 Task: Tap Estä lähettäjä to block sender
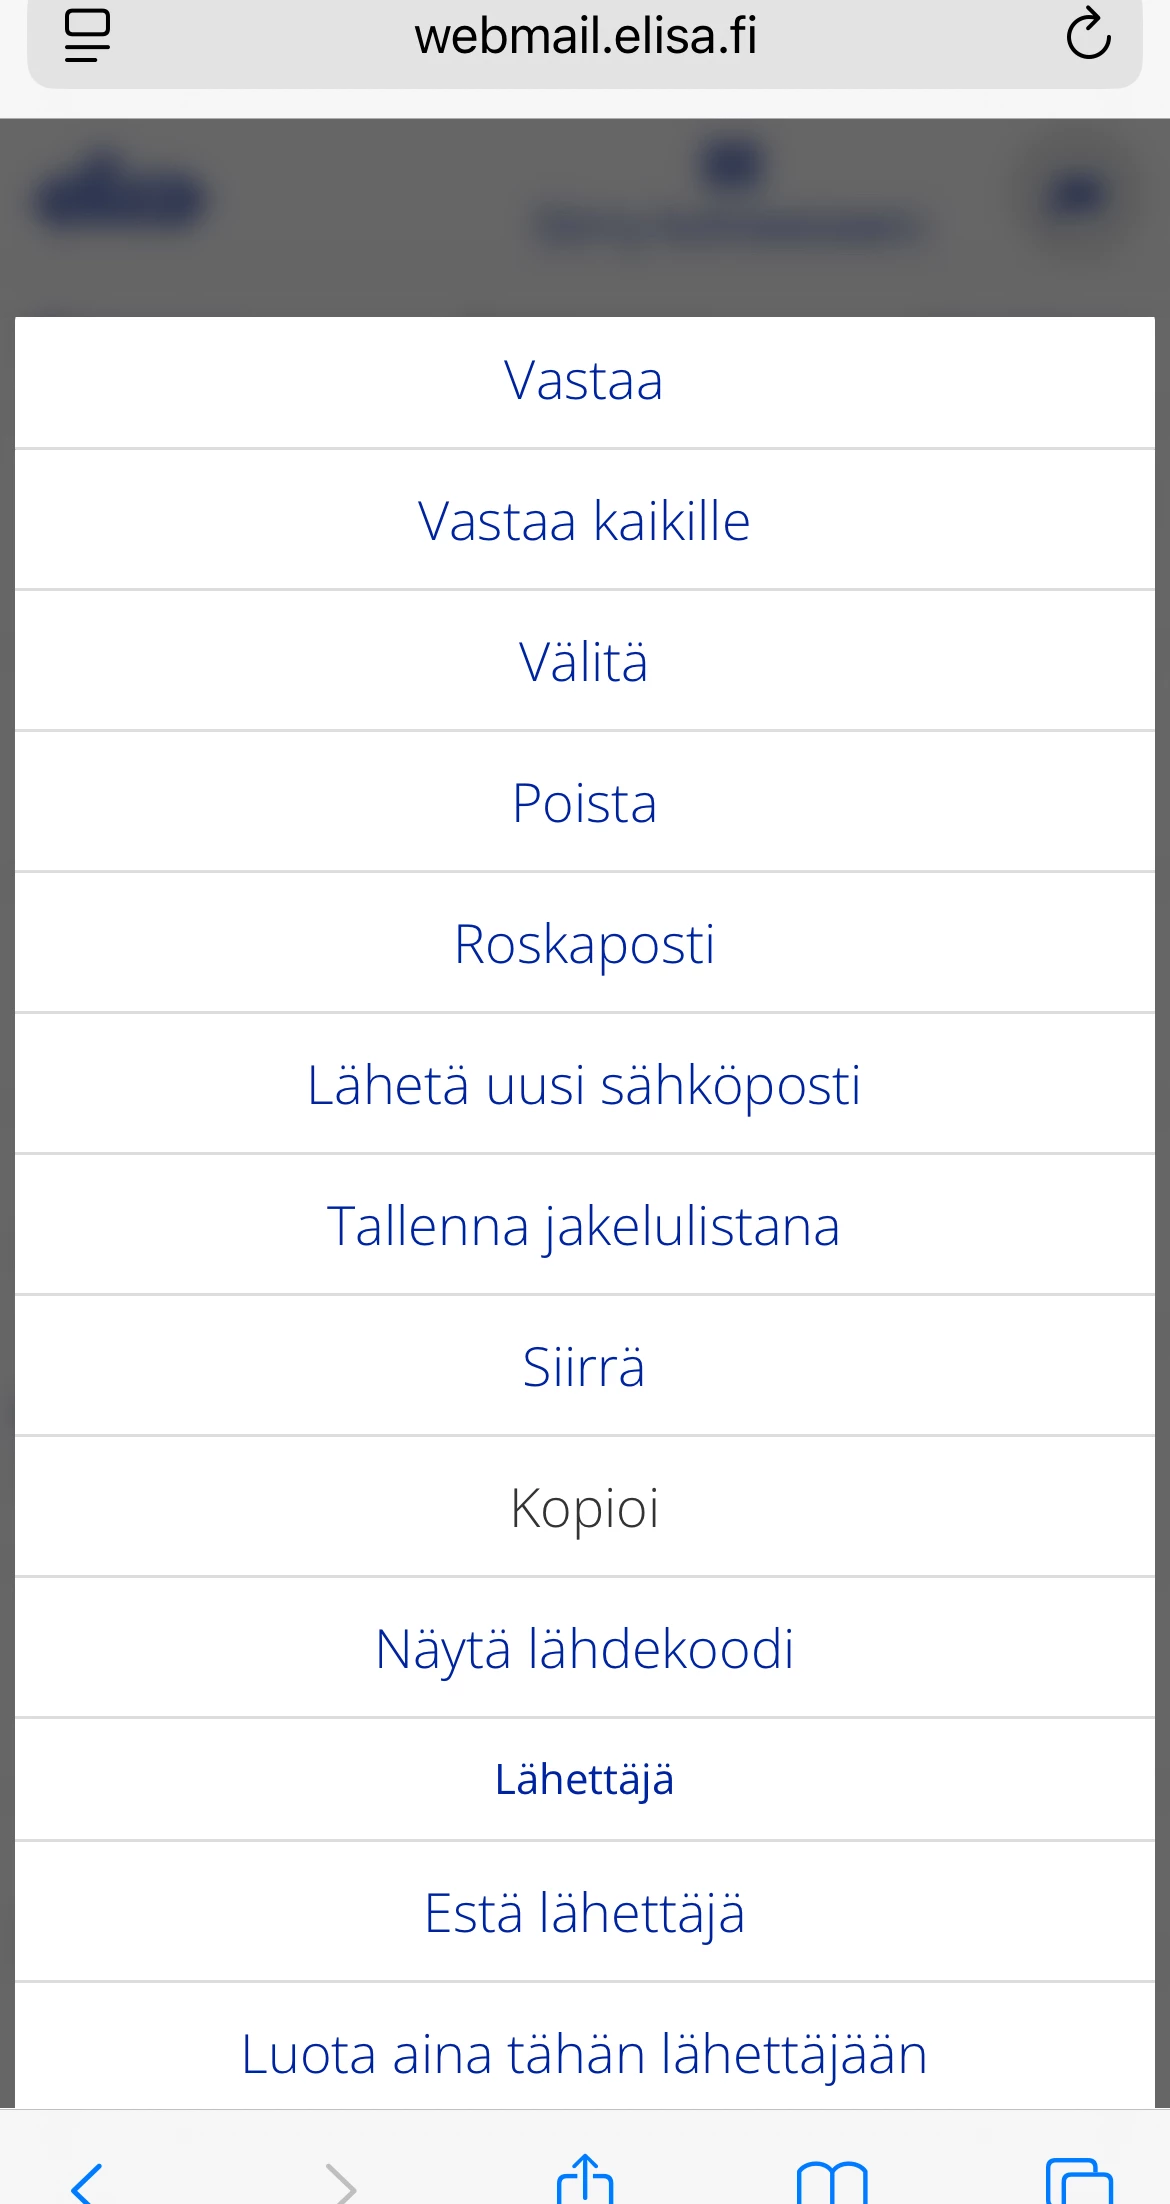584,1913
